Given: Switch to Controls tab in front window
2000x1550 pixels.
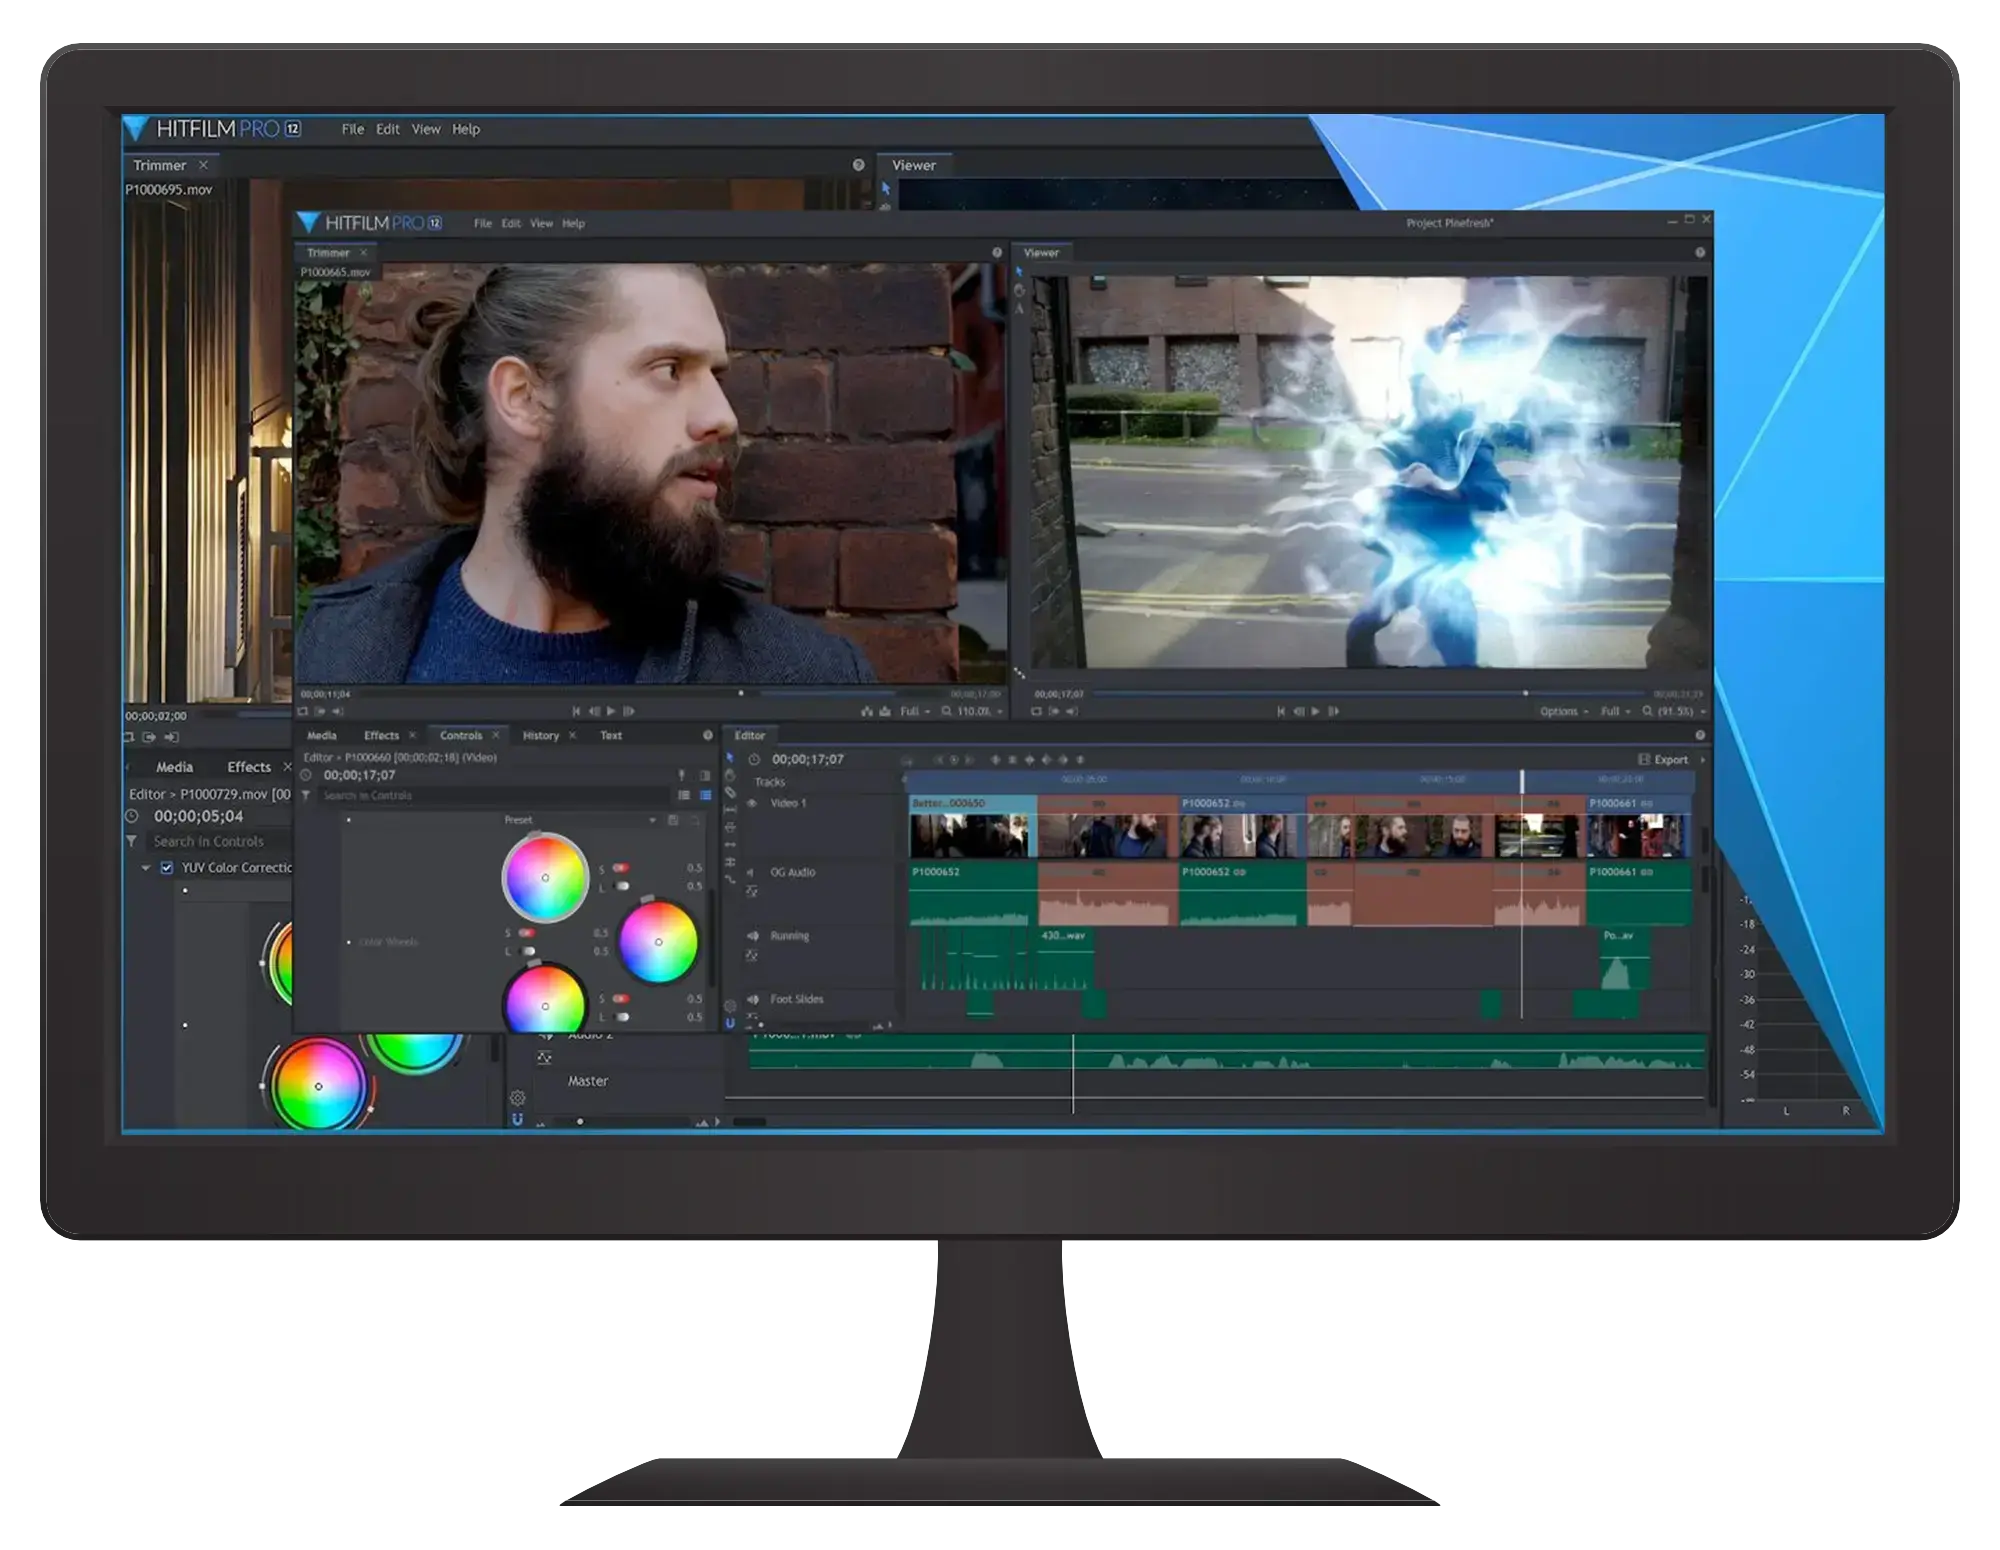Looking at the screenshot, I should [461, 735].
